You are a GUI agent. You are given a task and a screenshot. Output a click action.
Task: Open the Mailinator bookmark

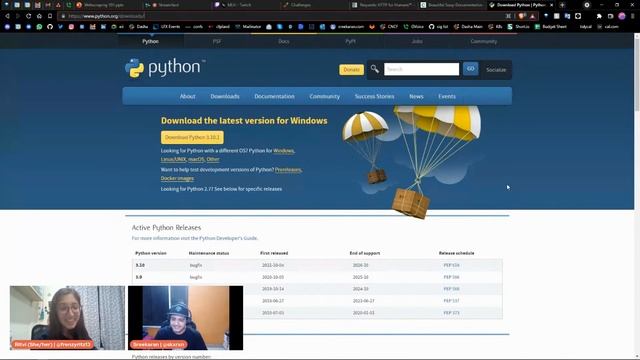point(248,27)
